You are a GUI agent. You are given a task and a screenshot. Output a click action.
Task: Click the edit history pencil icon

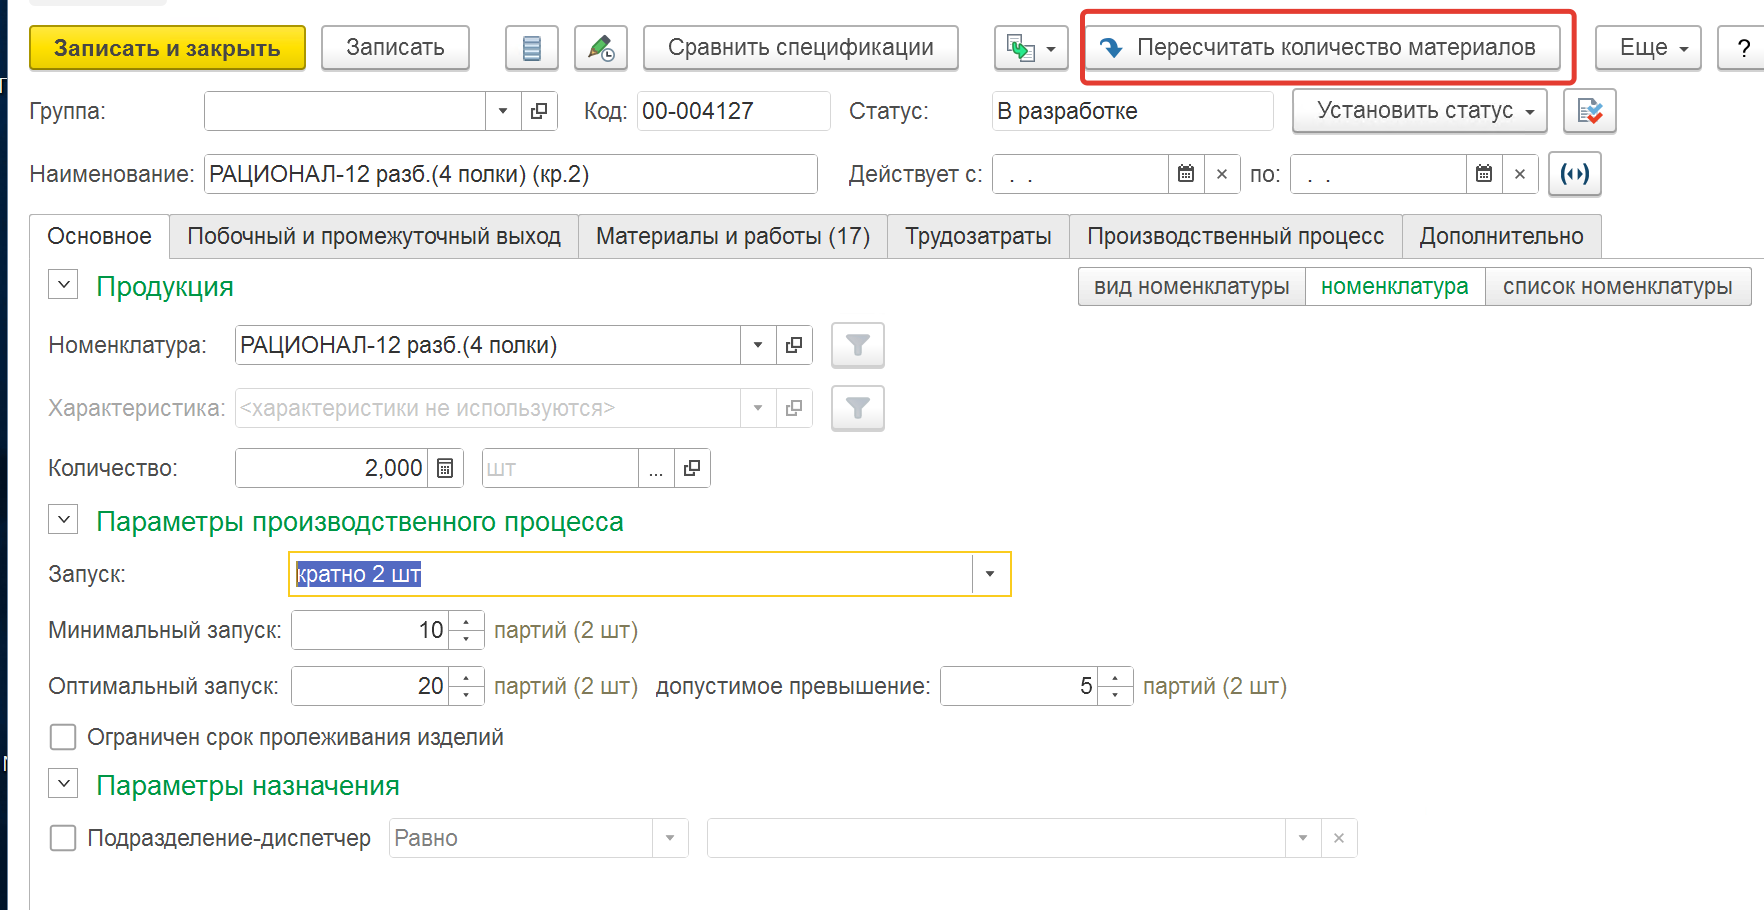(600, 48)
